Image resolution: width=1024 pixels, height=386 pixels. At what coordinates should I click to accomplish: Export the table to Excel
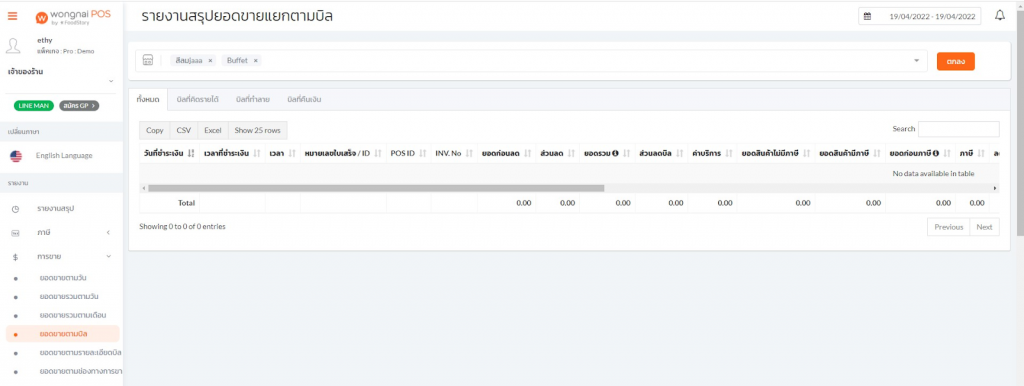click(213, 130)
